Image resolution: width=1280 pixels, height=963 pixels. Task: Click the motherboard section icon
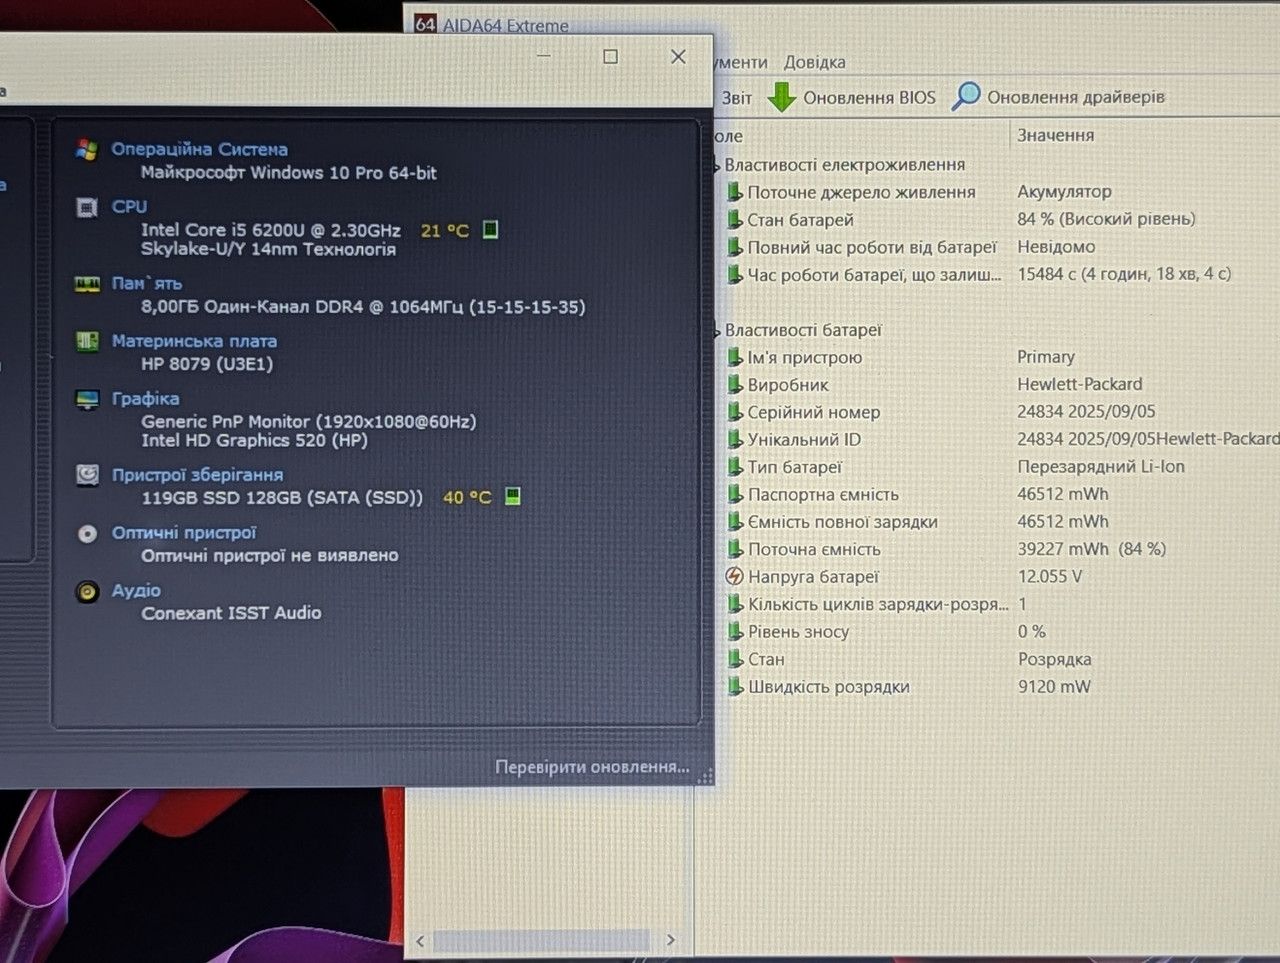click(87, 341)
